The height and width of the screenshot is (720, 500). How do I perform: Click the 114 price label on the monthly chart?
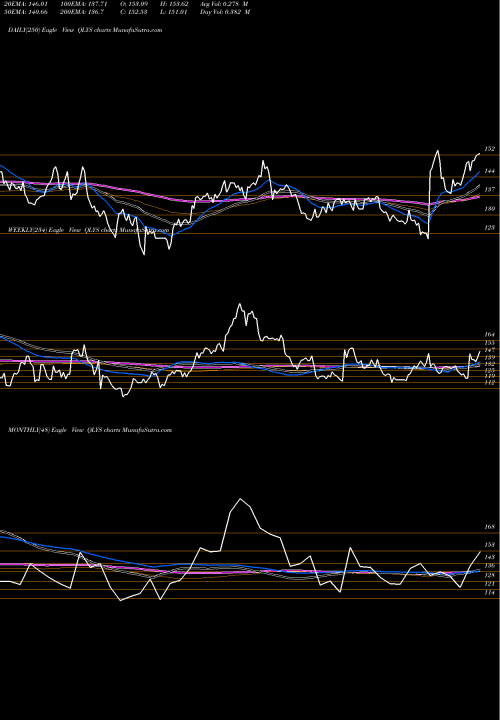point(490,593)
